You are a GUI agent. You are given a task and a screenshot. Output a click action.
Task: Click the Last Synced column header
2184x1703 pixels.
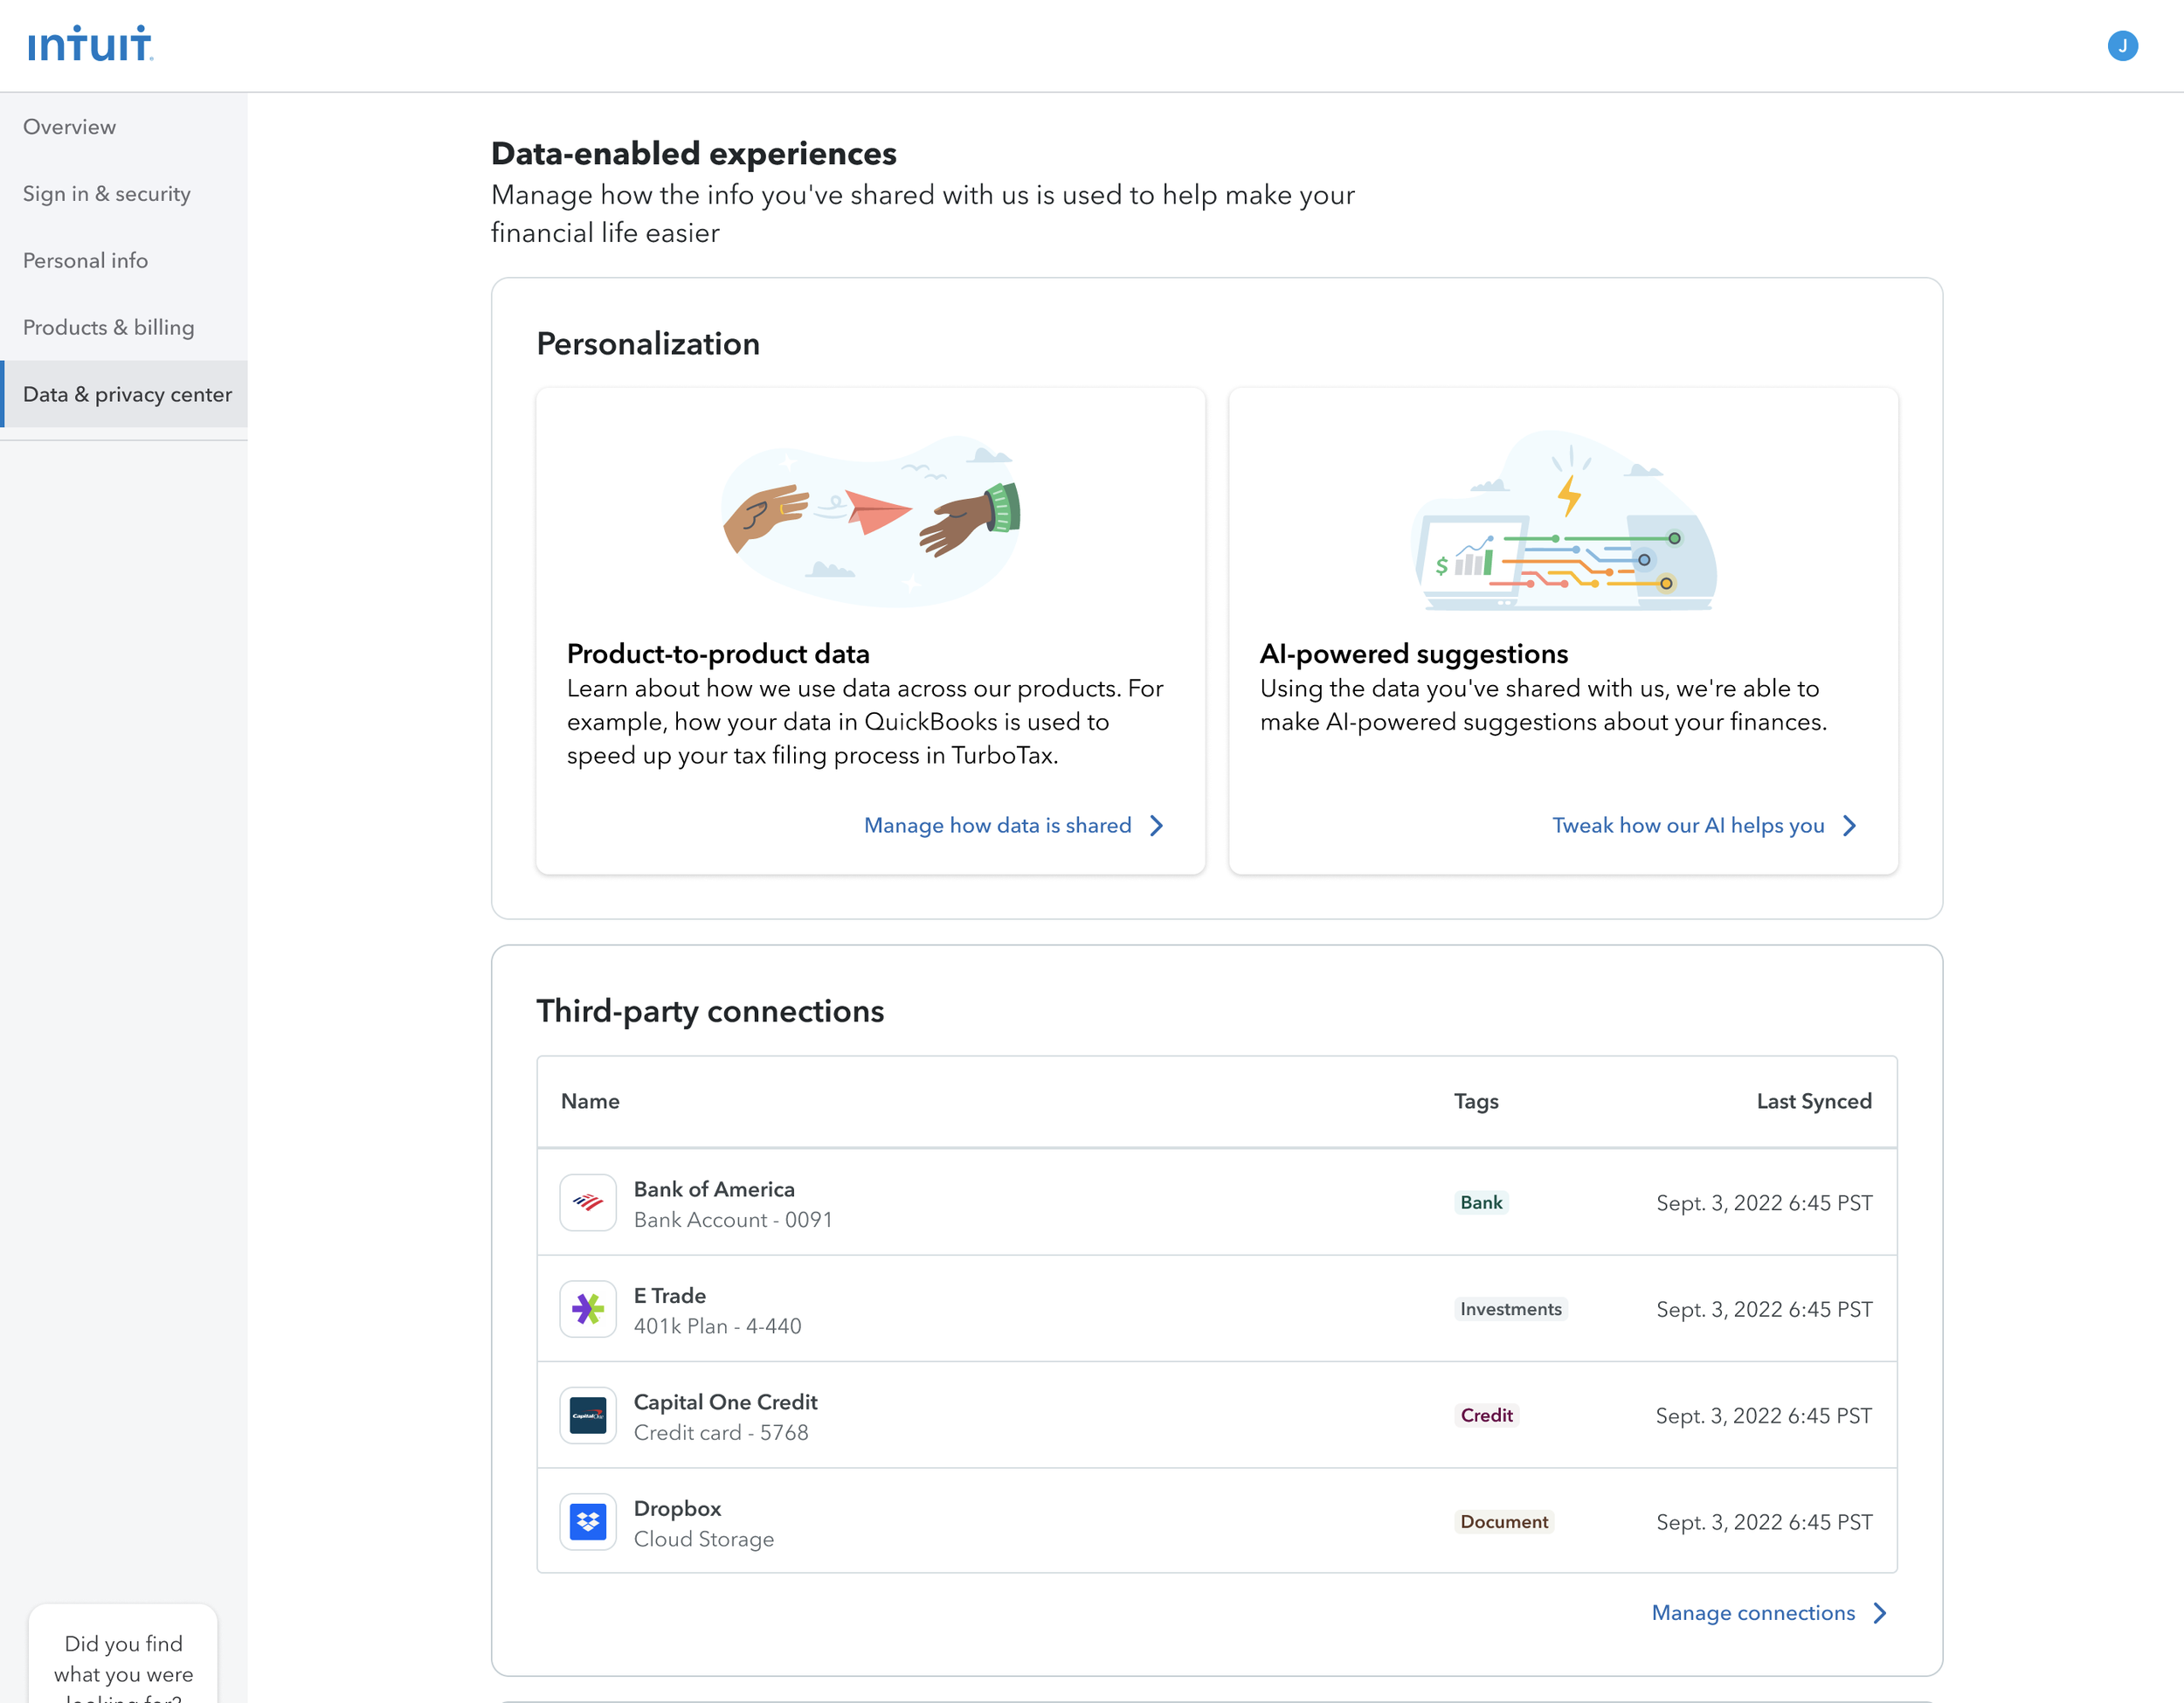(1814, 1101)
